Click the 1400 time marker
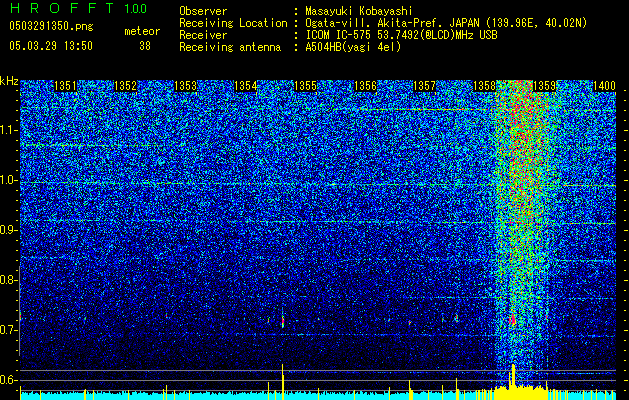Image resolution: width=629 pixels, height=400 pixels. (604, 86)
